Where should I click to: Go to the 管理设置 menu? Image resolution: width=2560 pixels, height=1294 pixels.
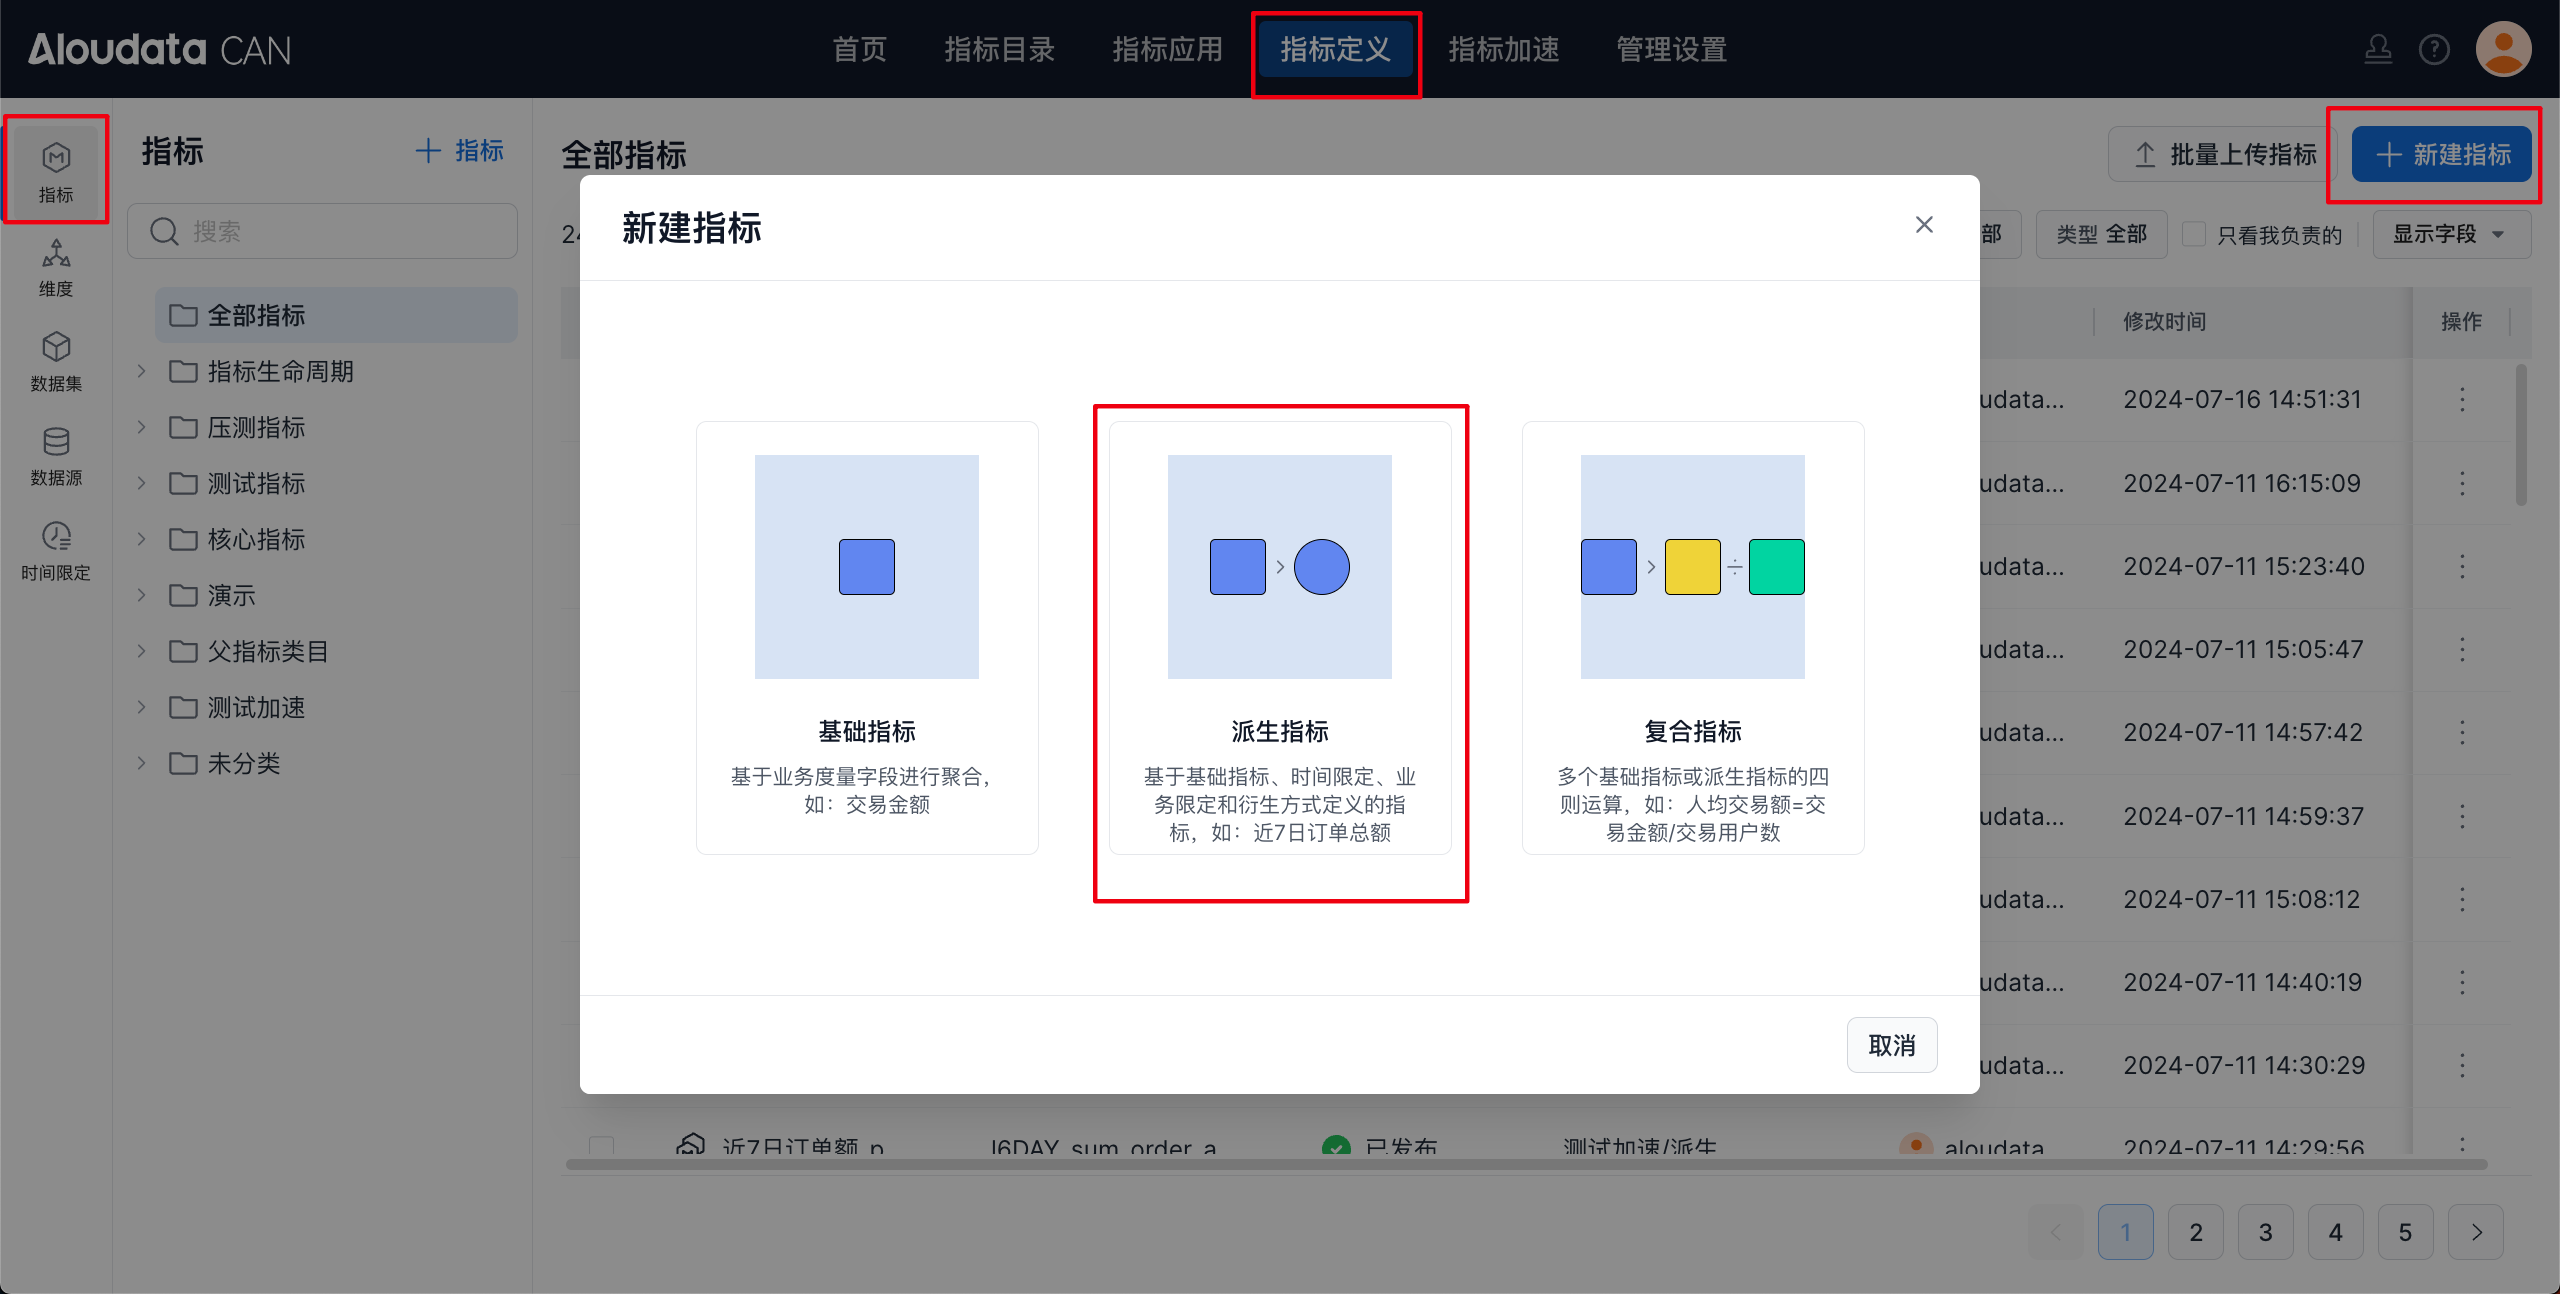1671,49
